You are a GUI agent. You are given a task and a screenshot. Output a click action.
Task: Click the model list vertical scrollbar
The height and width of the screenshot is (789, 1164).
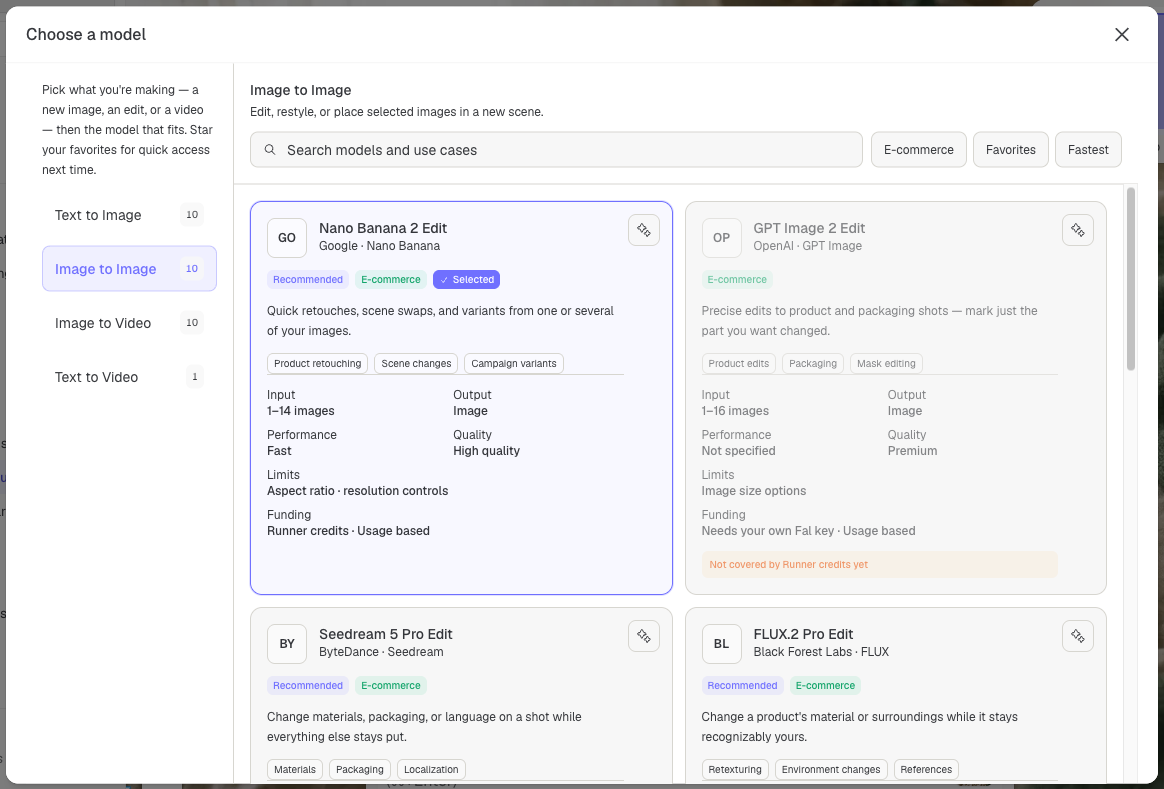pos(1131,278)
